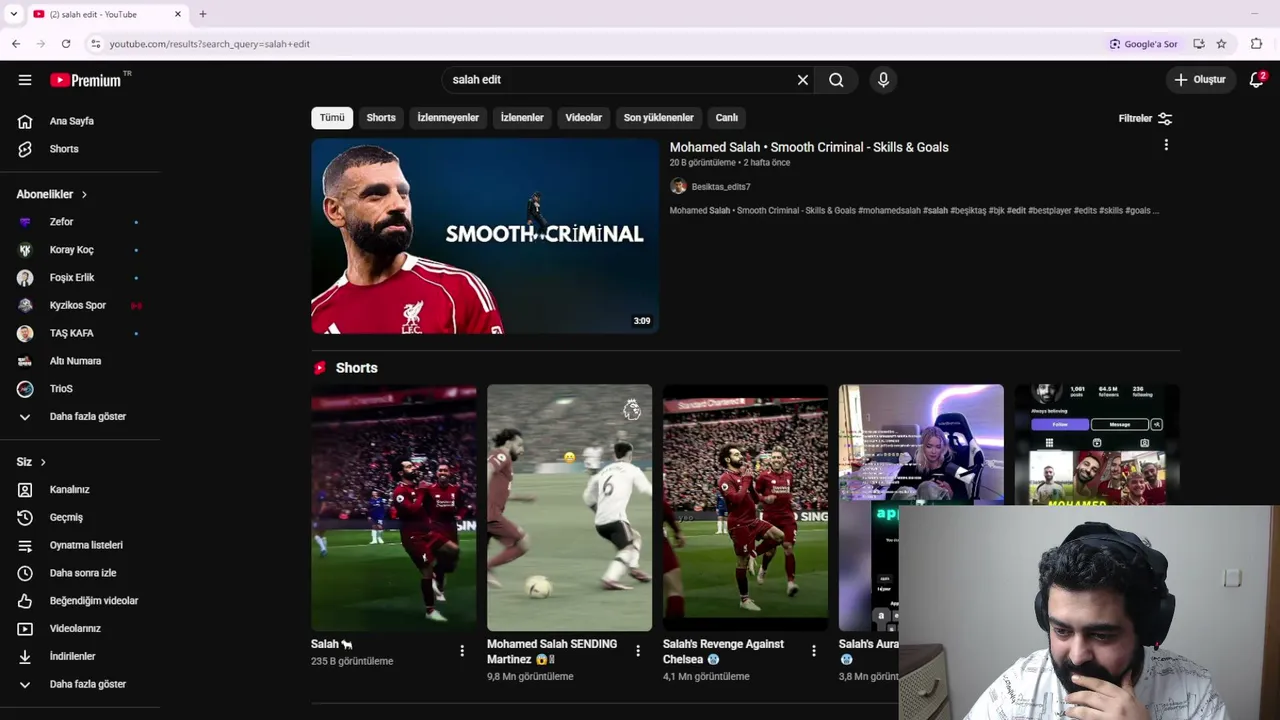Viewport: 1280px width, 720px height.
Task: Open notifications bell
Action: point(1256,80)
